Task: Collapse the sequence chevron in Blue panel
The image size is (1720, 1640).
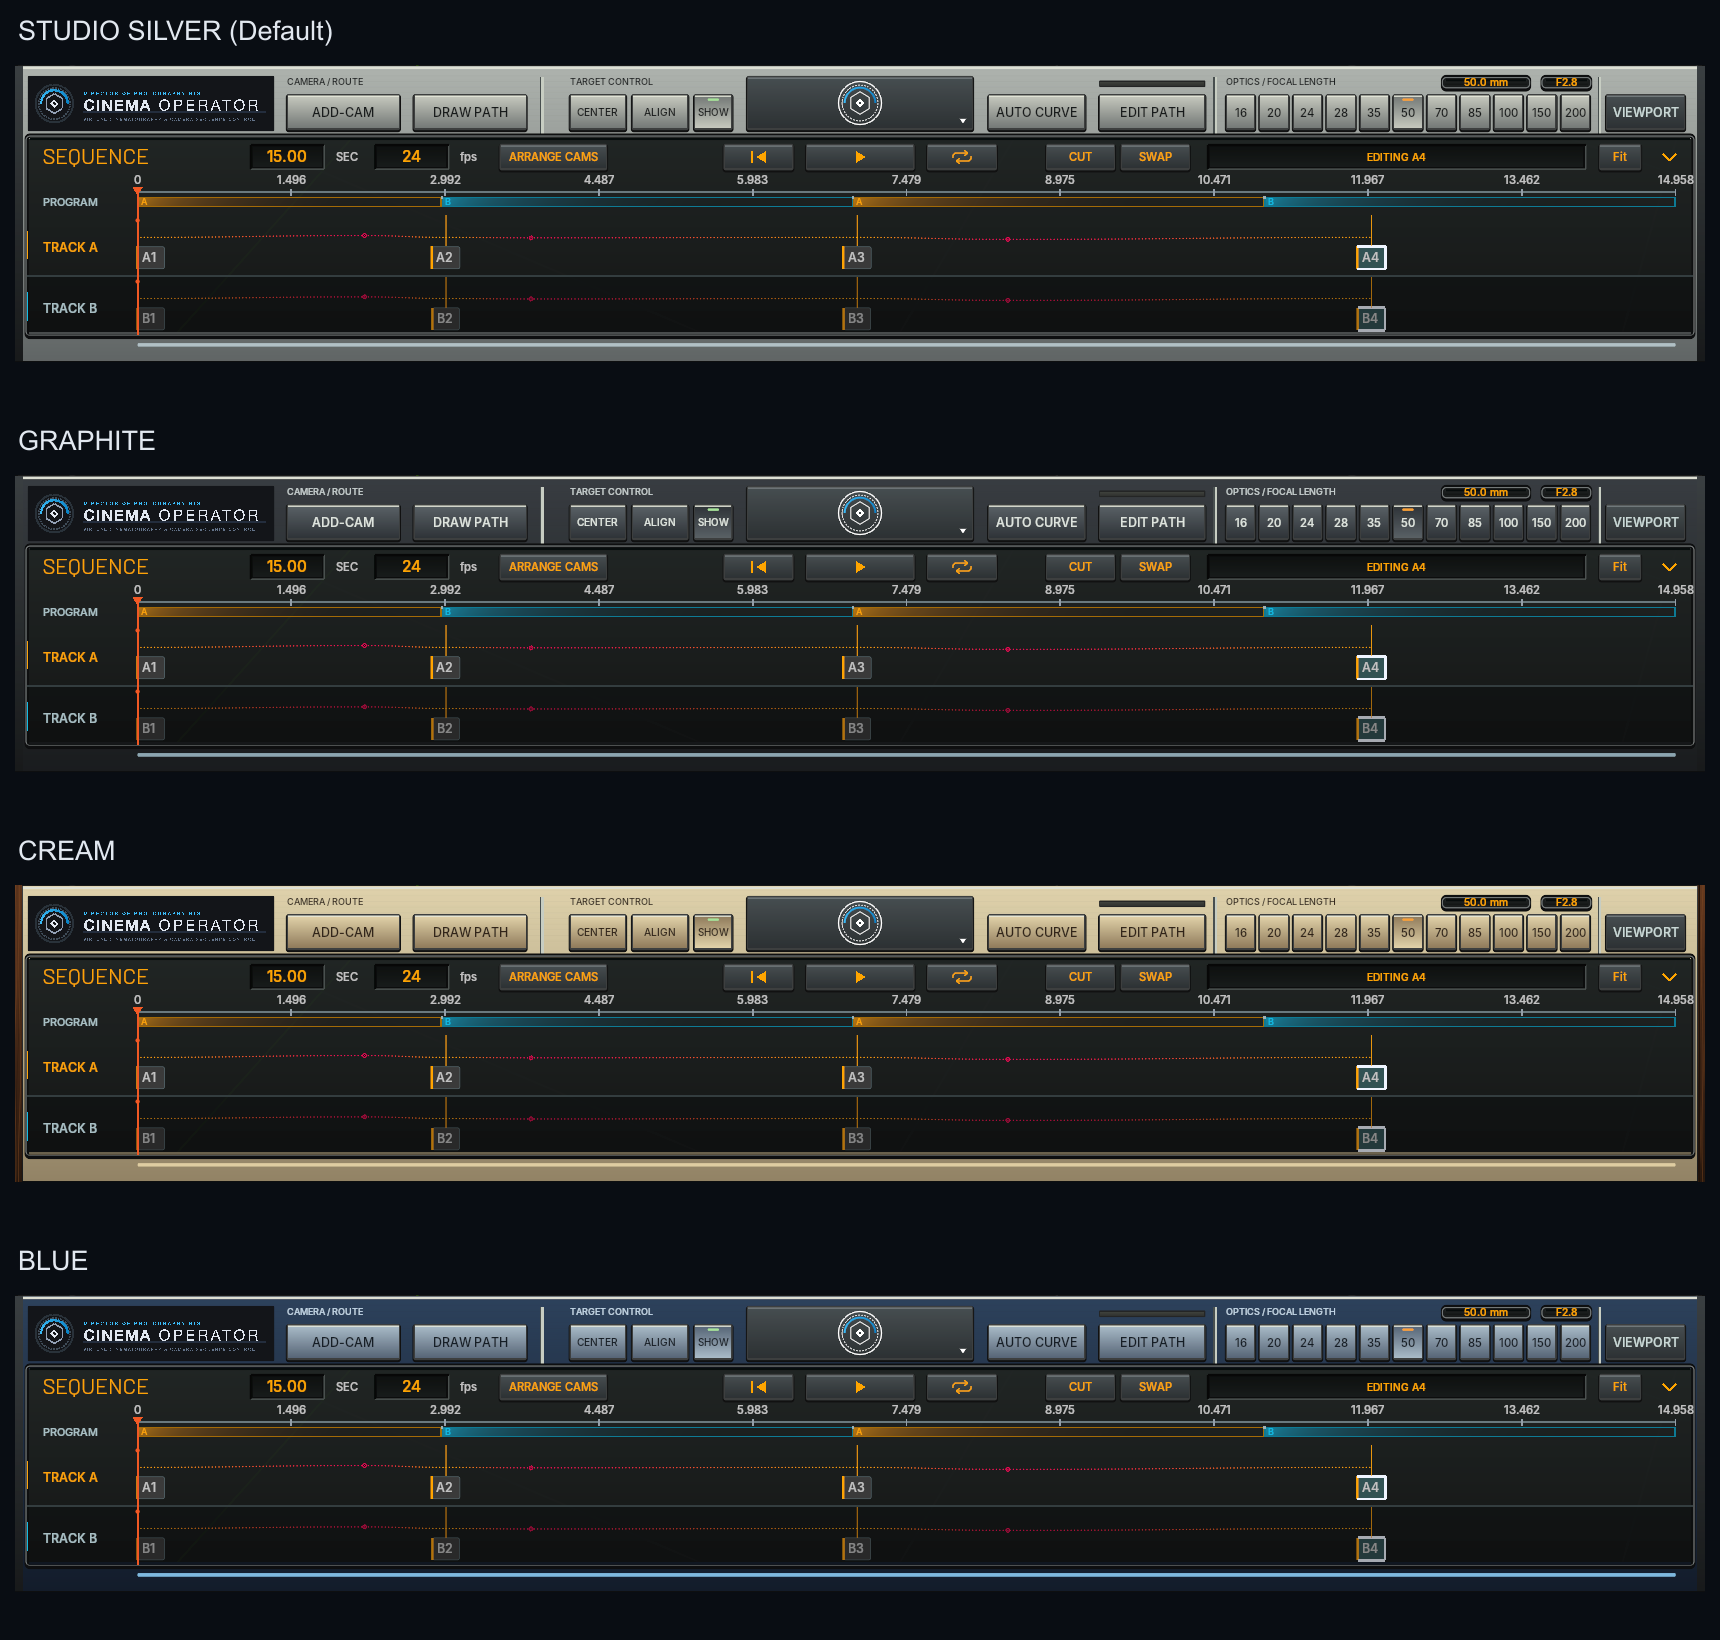Action: pyautogui.click(x=1669, y=1387)
